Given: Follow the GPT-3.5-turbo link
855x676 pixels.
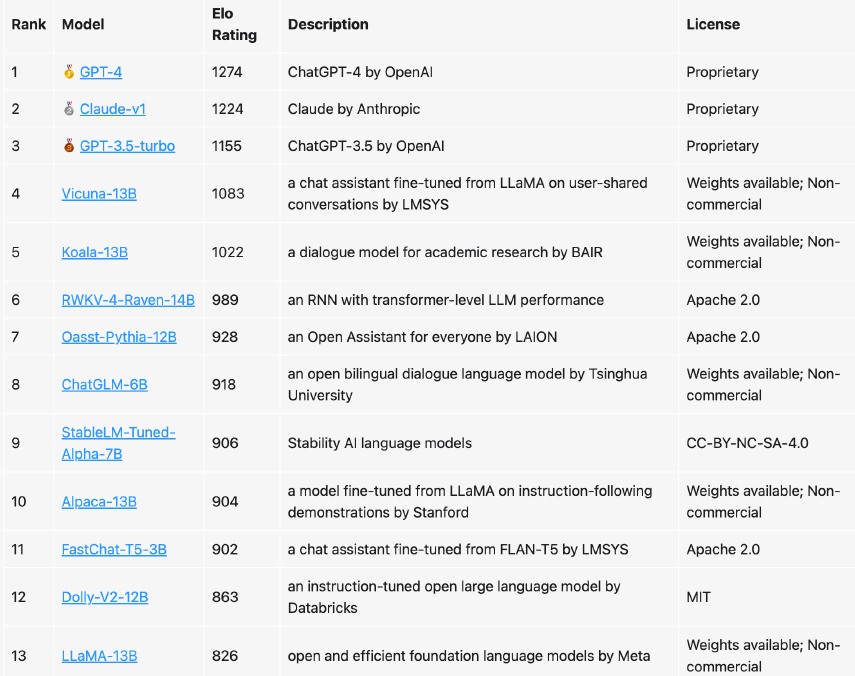Looking at the screenshot, I should click(x=127, y=146).
